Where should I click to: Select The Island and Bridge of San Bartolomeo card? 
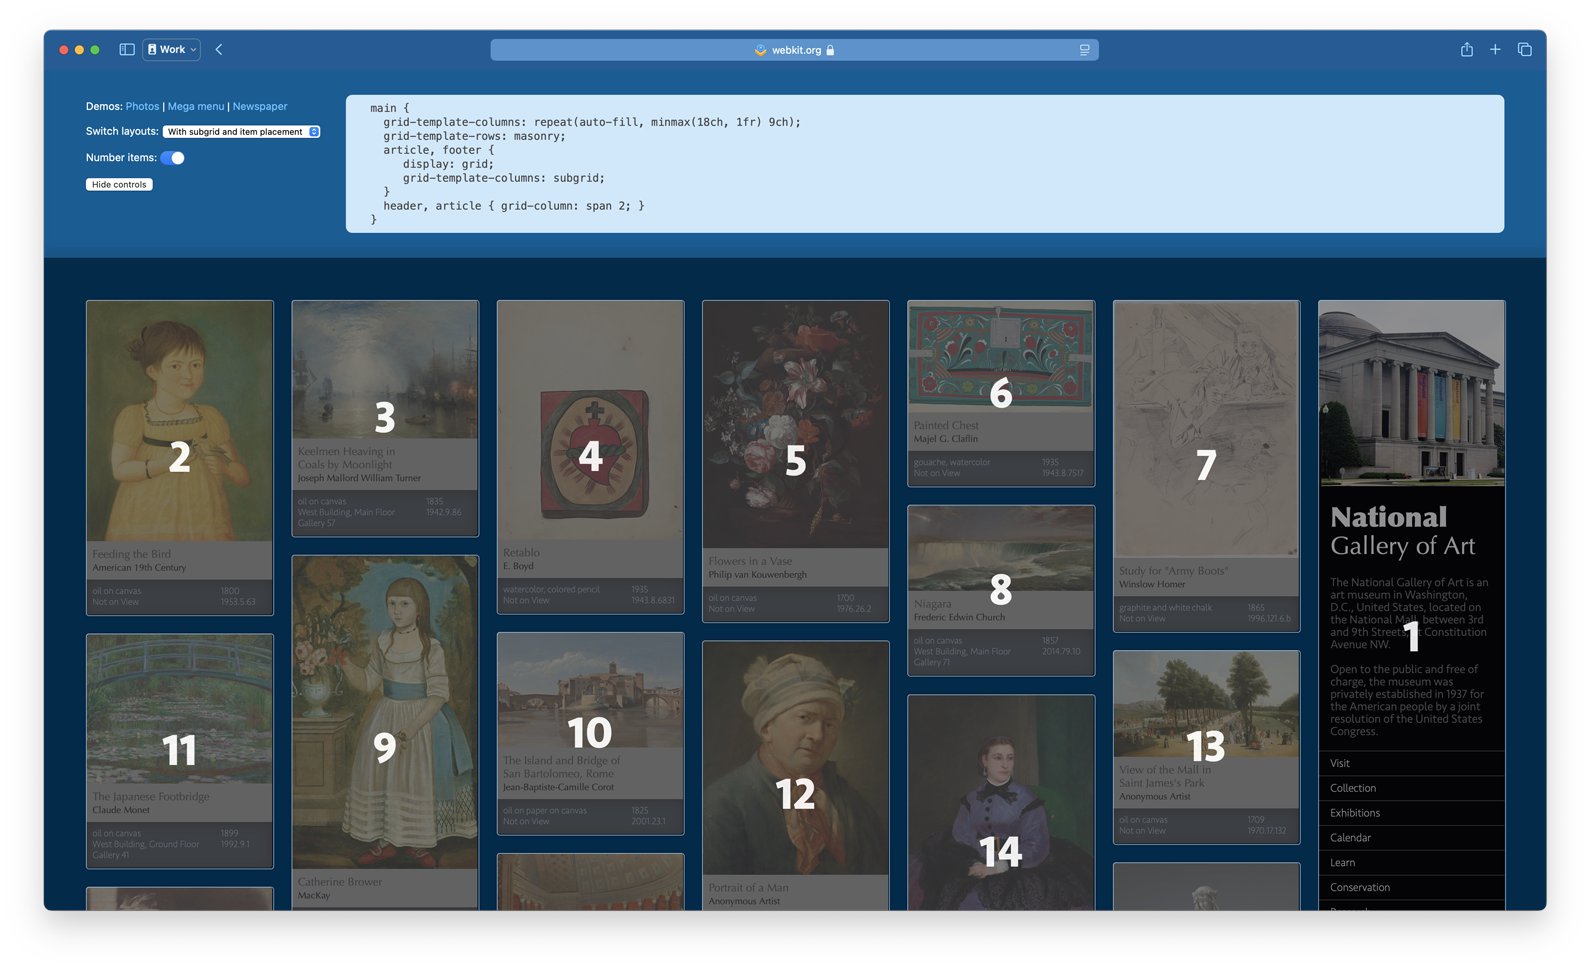pyautogui.click(x=590, y=733)
